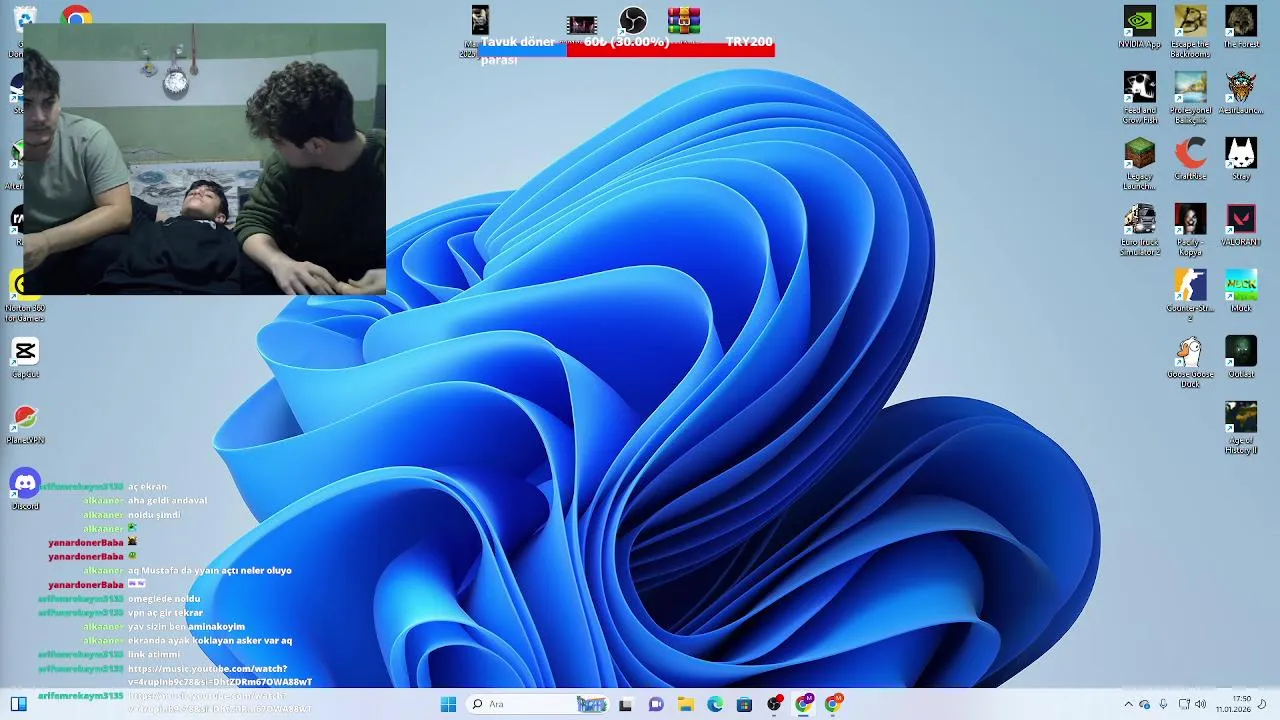Viewport: 1280px width, 720px height.
Task: Open File Explorer from taskbar
Action: 685,704
